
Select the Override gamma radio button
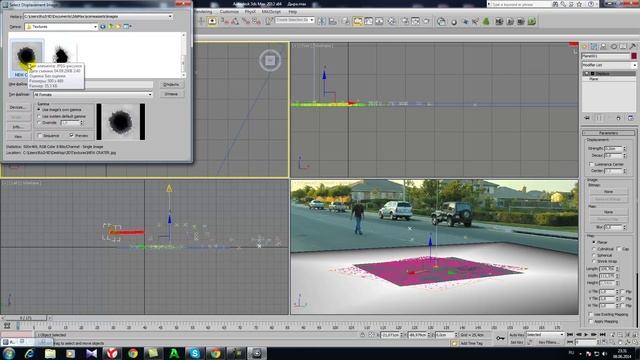click(x=39, y=122)
